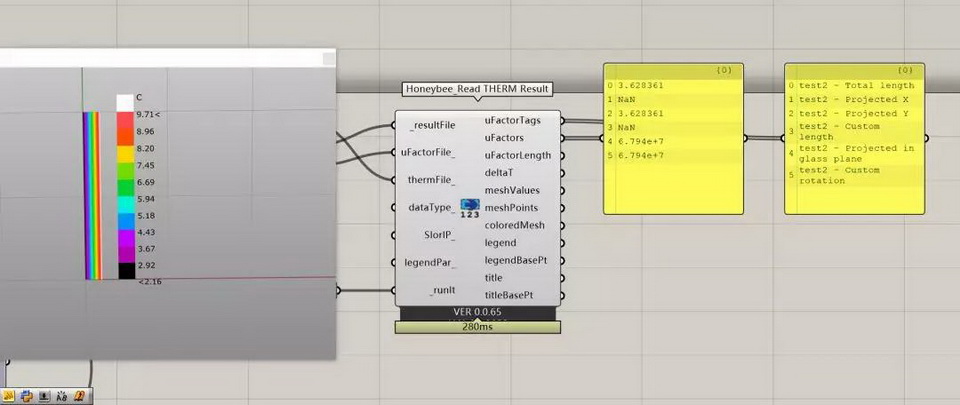Click the coloredMesh output parameter
This screenshot has height=405, width=960.
tap(514, 225)
